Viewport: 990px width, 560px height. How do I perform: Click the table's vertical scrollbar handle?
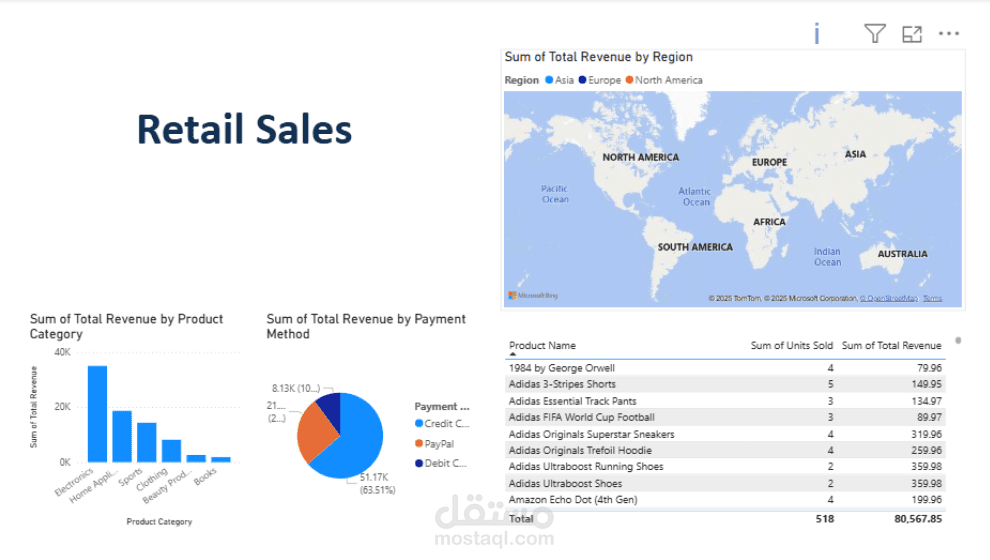(x=958, y=340)
